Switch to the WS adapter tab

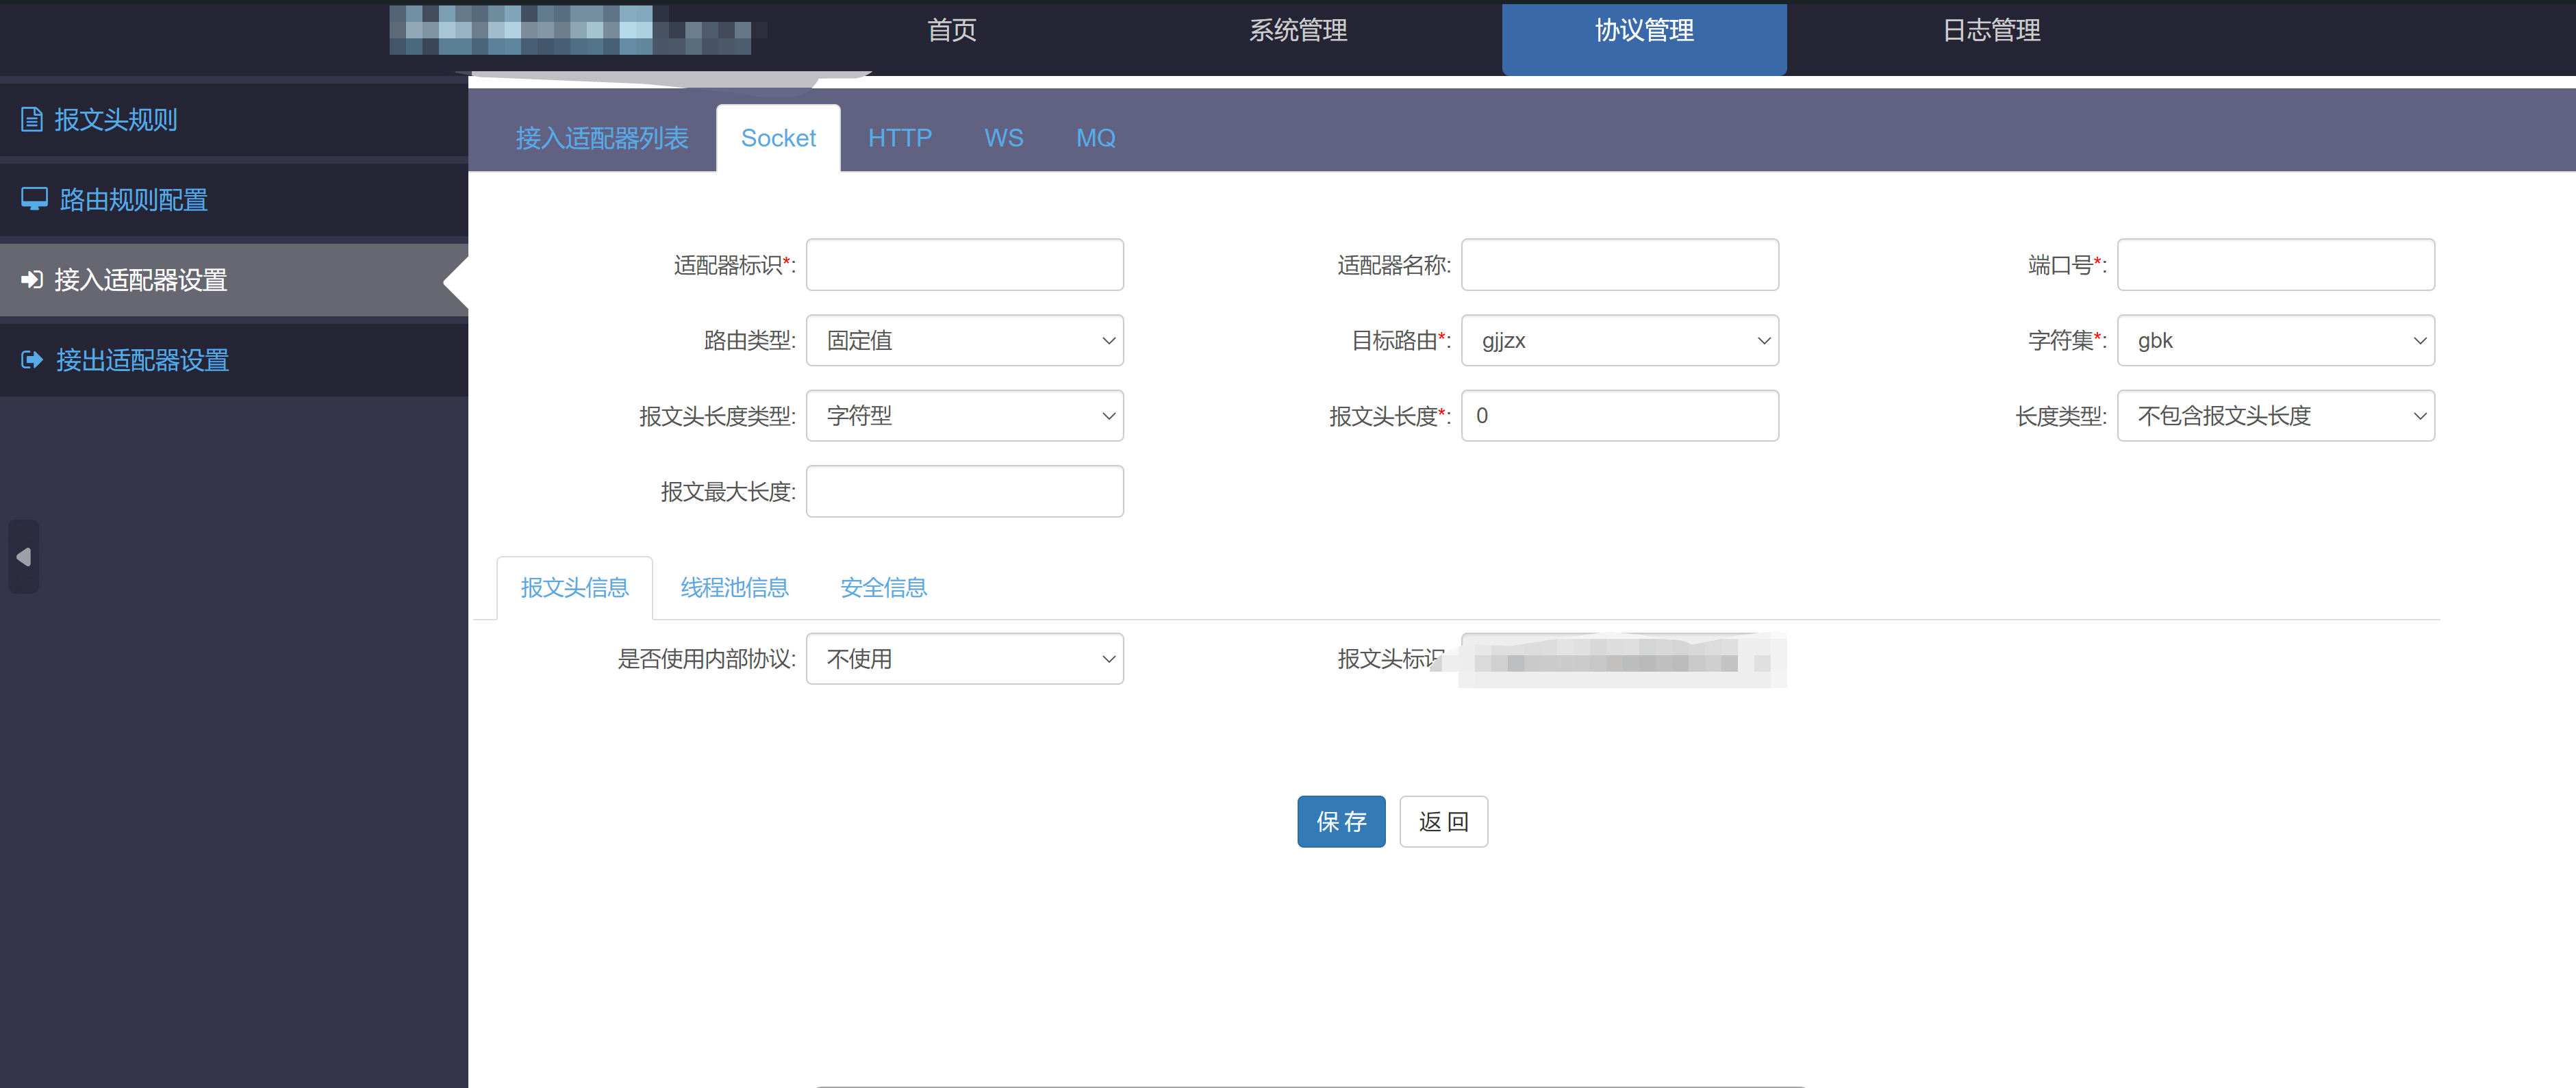tap(1003, 138)
